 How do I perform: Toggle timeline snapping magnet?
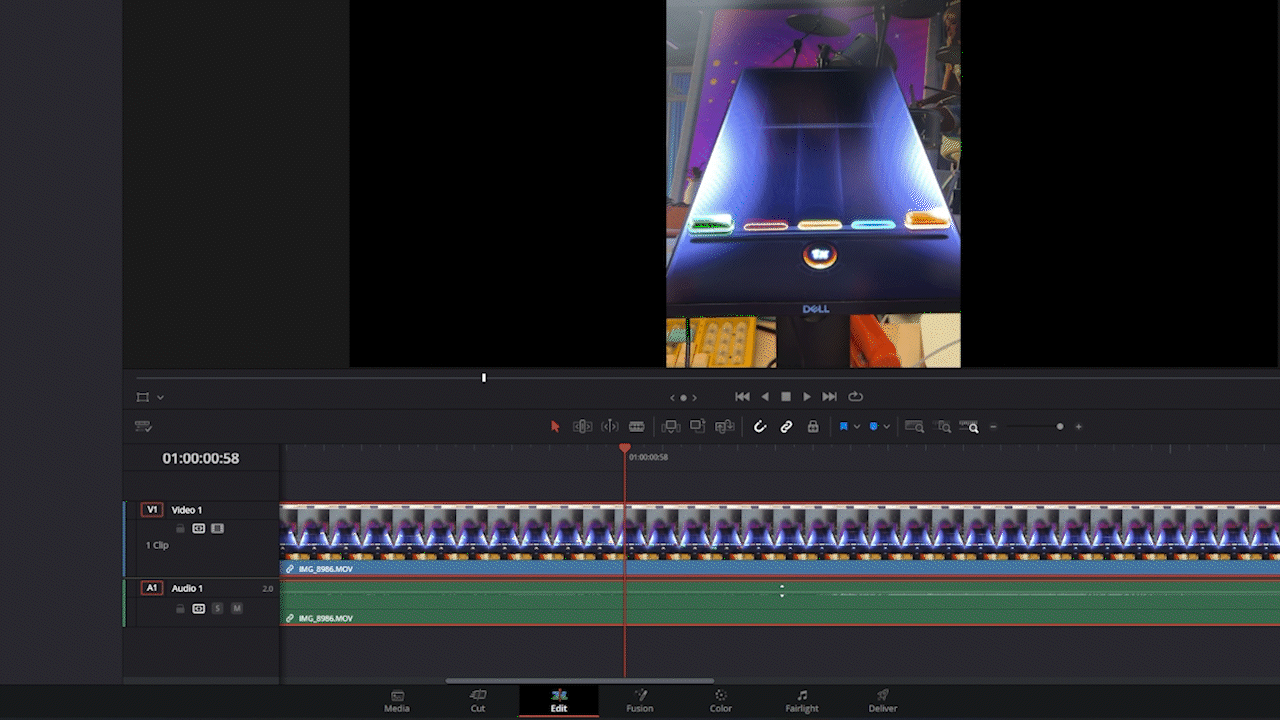[760, 426]
